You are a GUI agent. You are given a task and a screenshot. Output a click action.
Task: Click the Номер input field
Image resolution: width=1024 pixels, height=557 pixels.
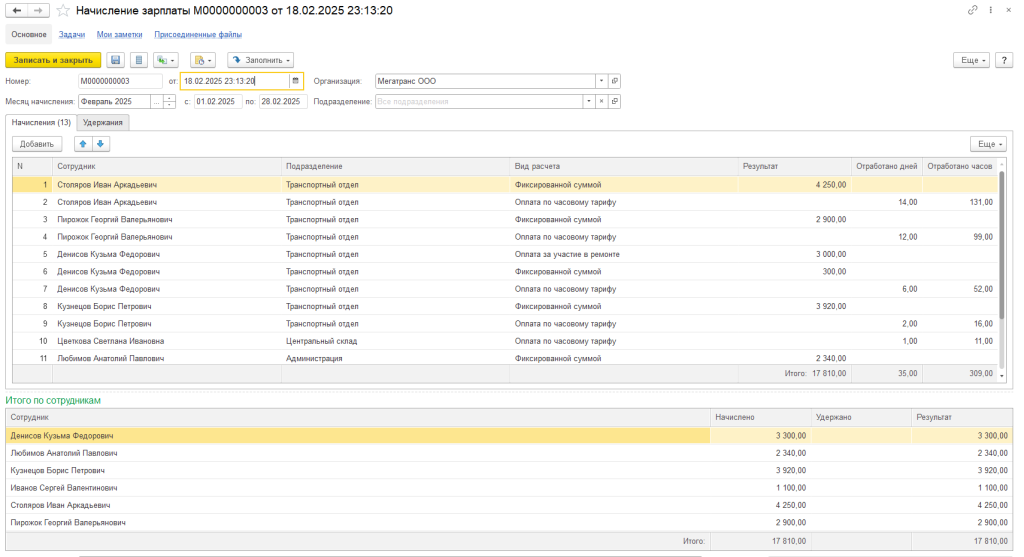pyautogui.click(x=119, y=81)
